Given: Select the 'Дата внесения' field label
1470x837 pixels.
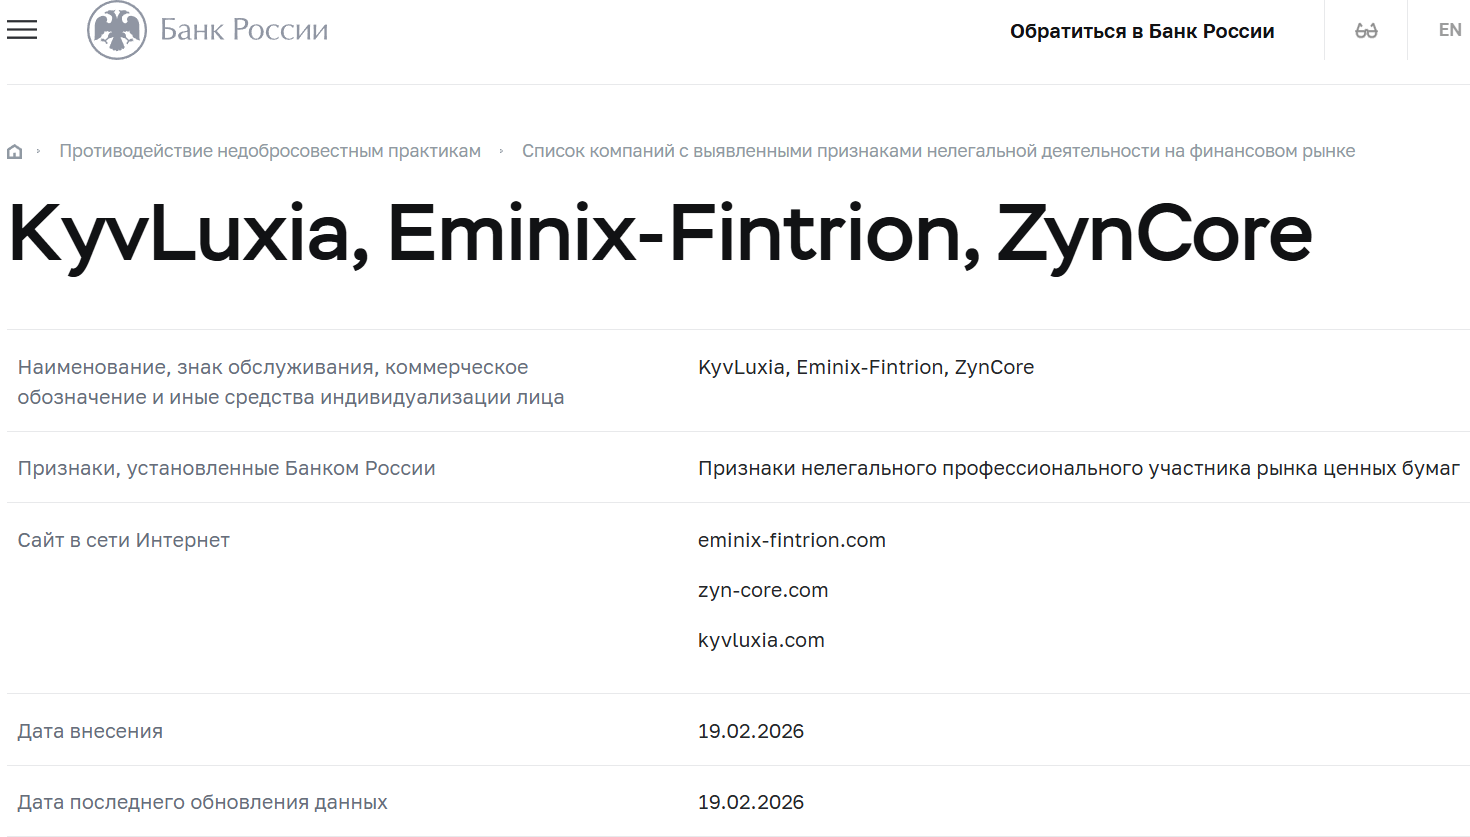Looking at the screenshot, I should pyautogui.click(x=90, y=731).
